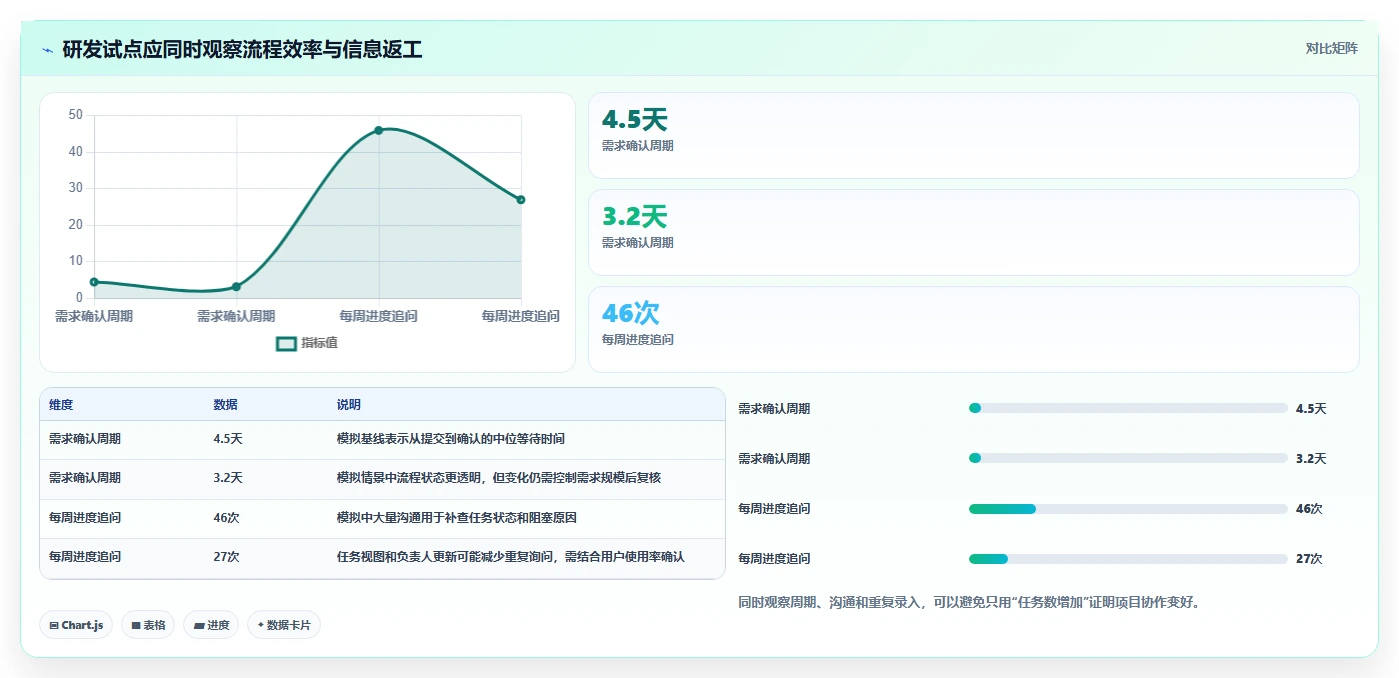Click the progress bar with value 3.2天
The width and height of the screenshot is (1399, 678).
(1128, 458)
